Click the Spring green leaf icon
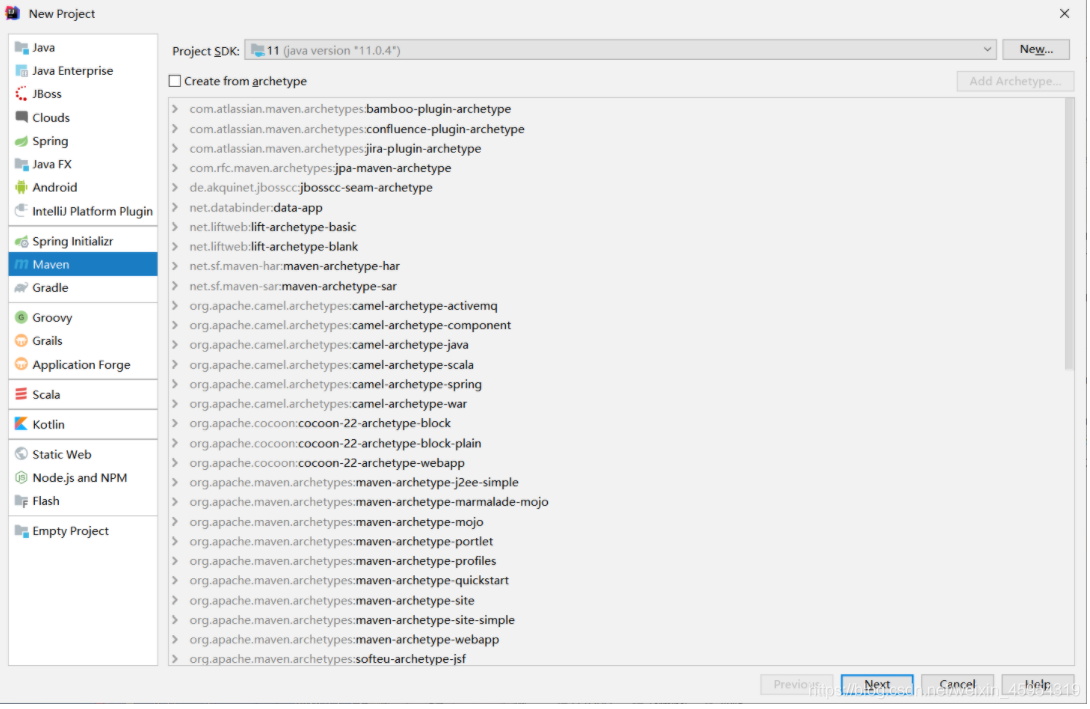This screenshot has height=709, width=1090. point(22,141)
